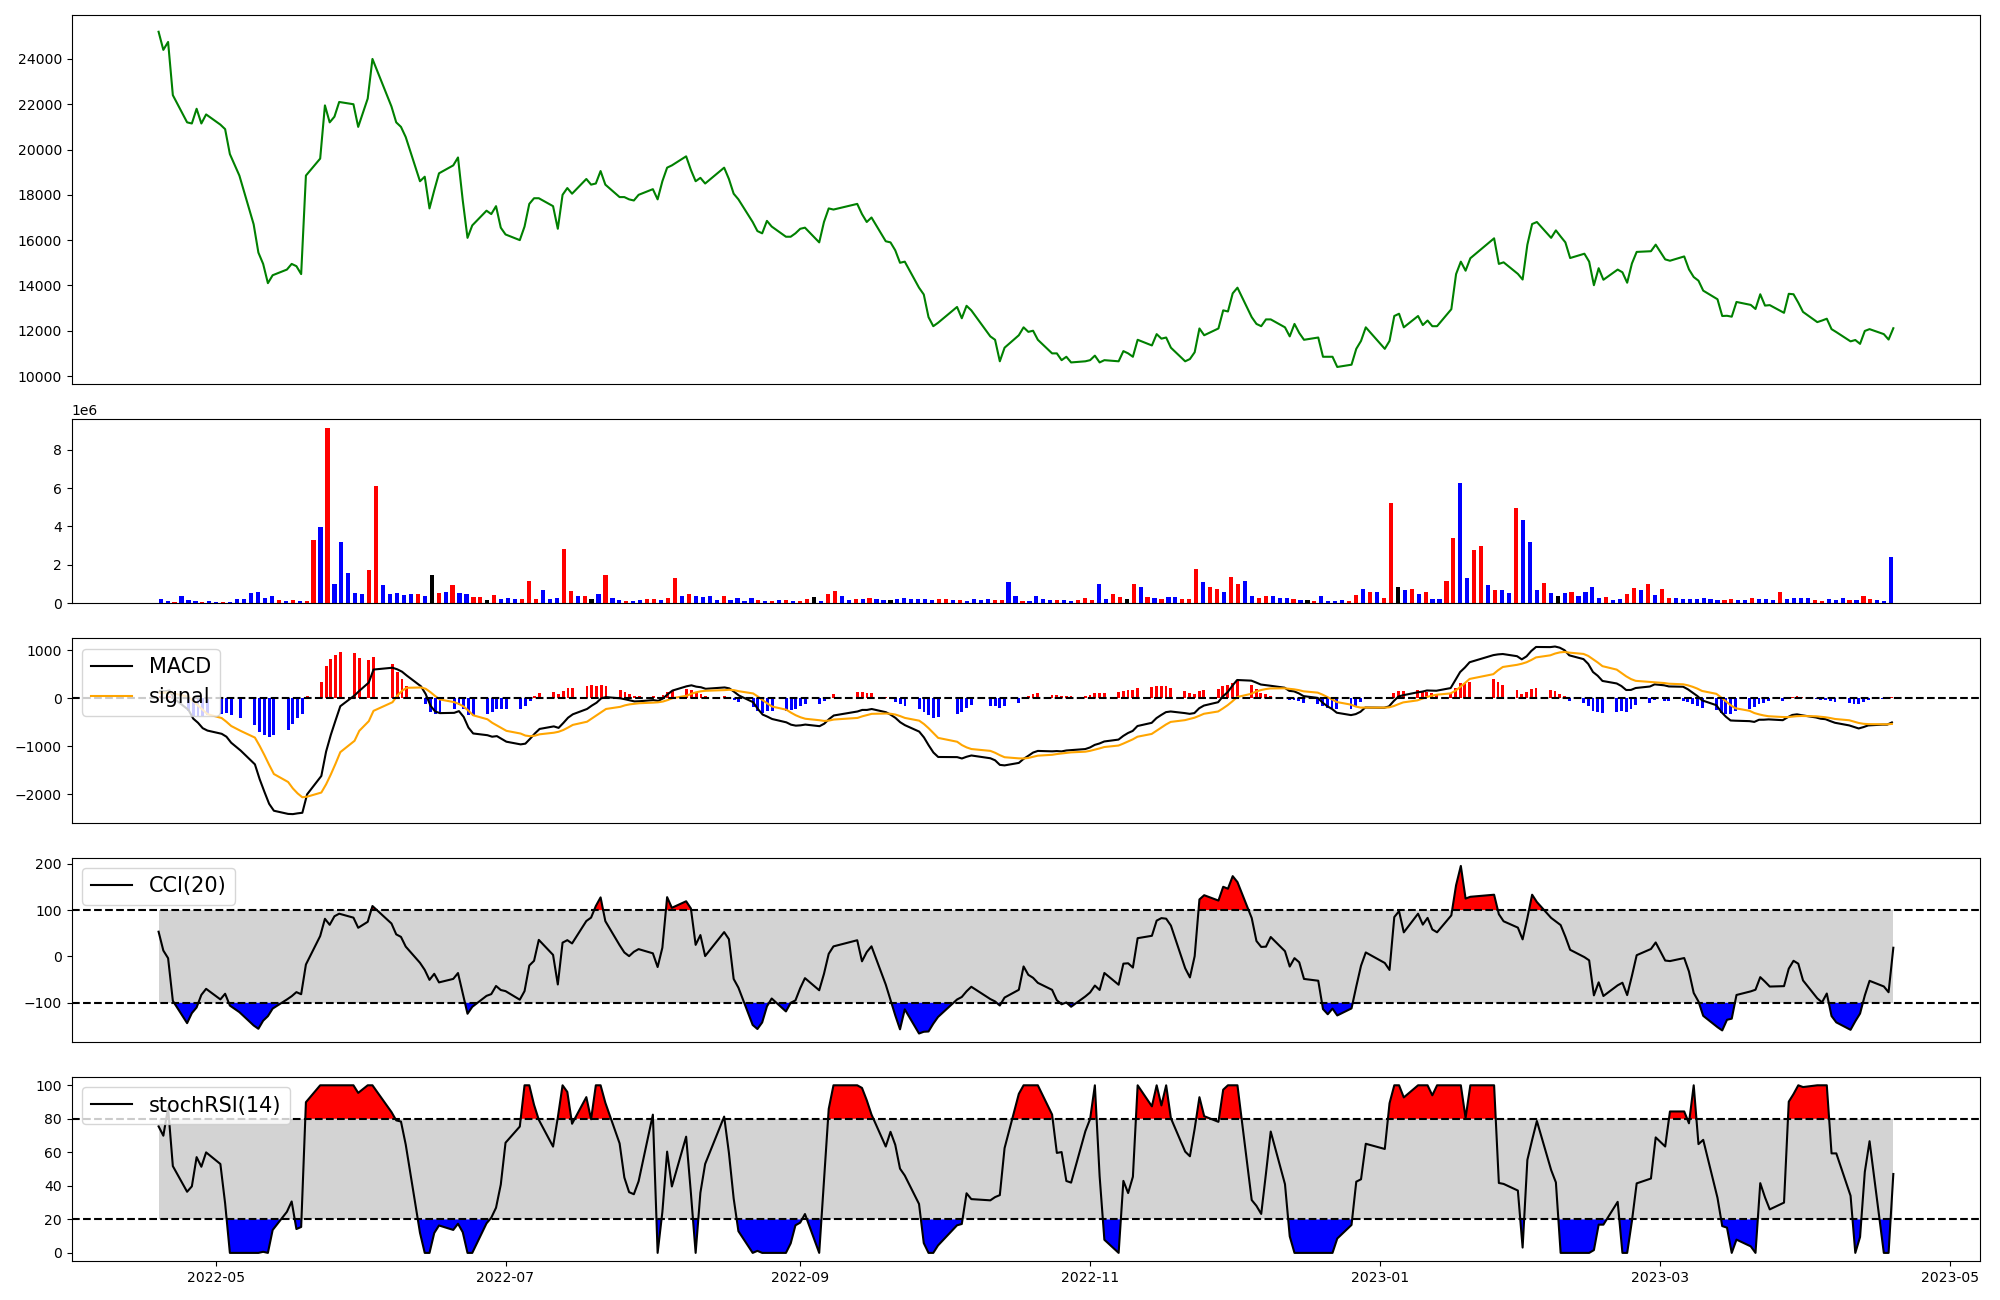Image resolution: width=2000 pixels, height=1300 pixels.
Task: Click the last blue volume bar at right
Action: 1891,580
